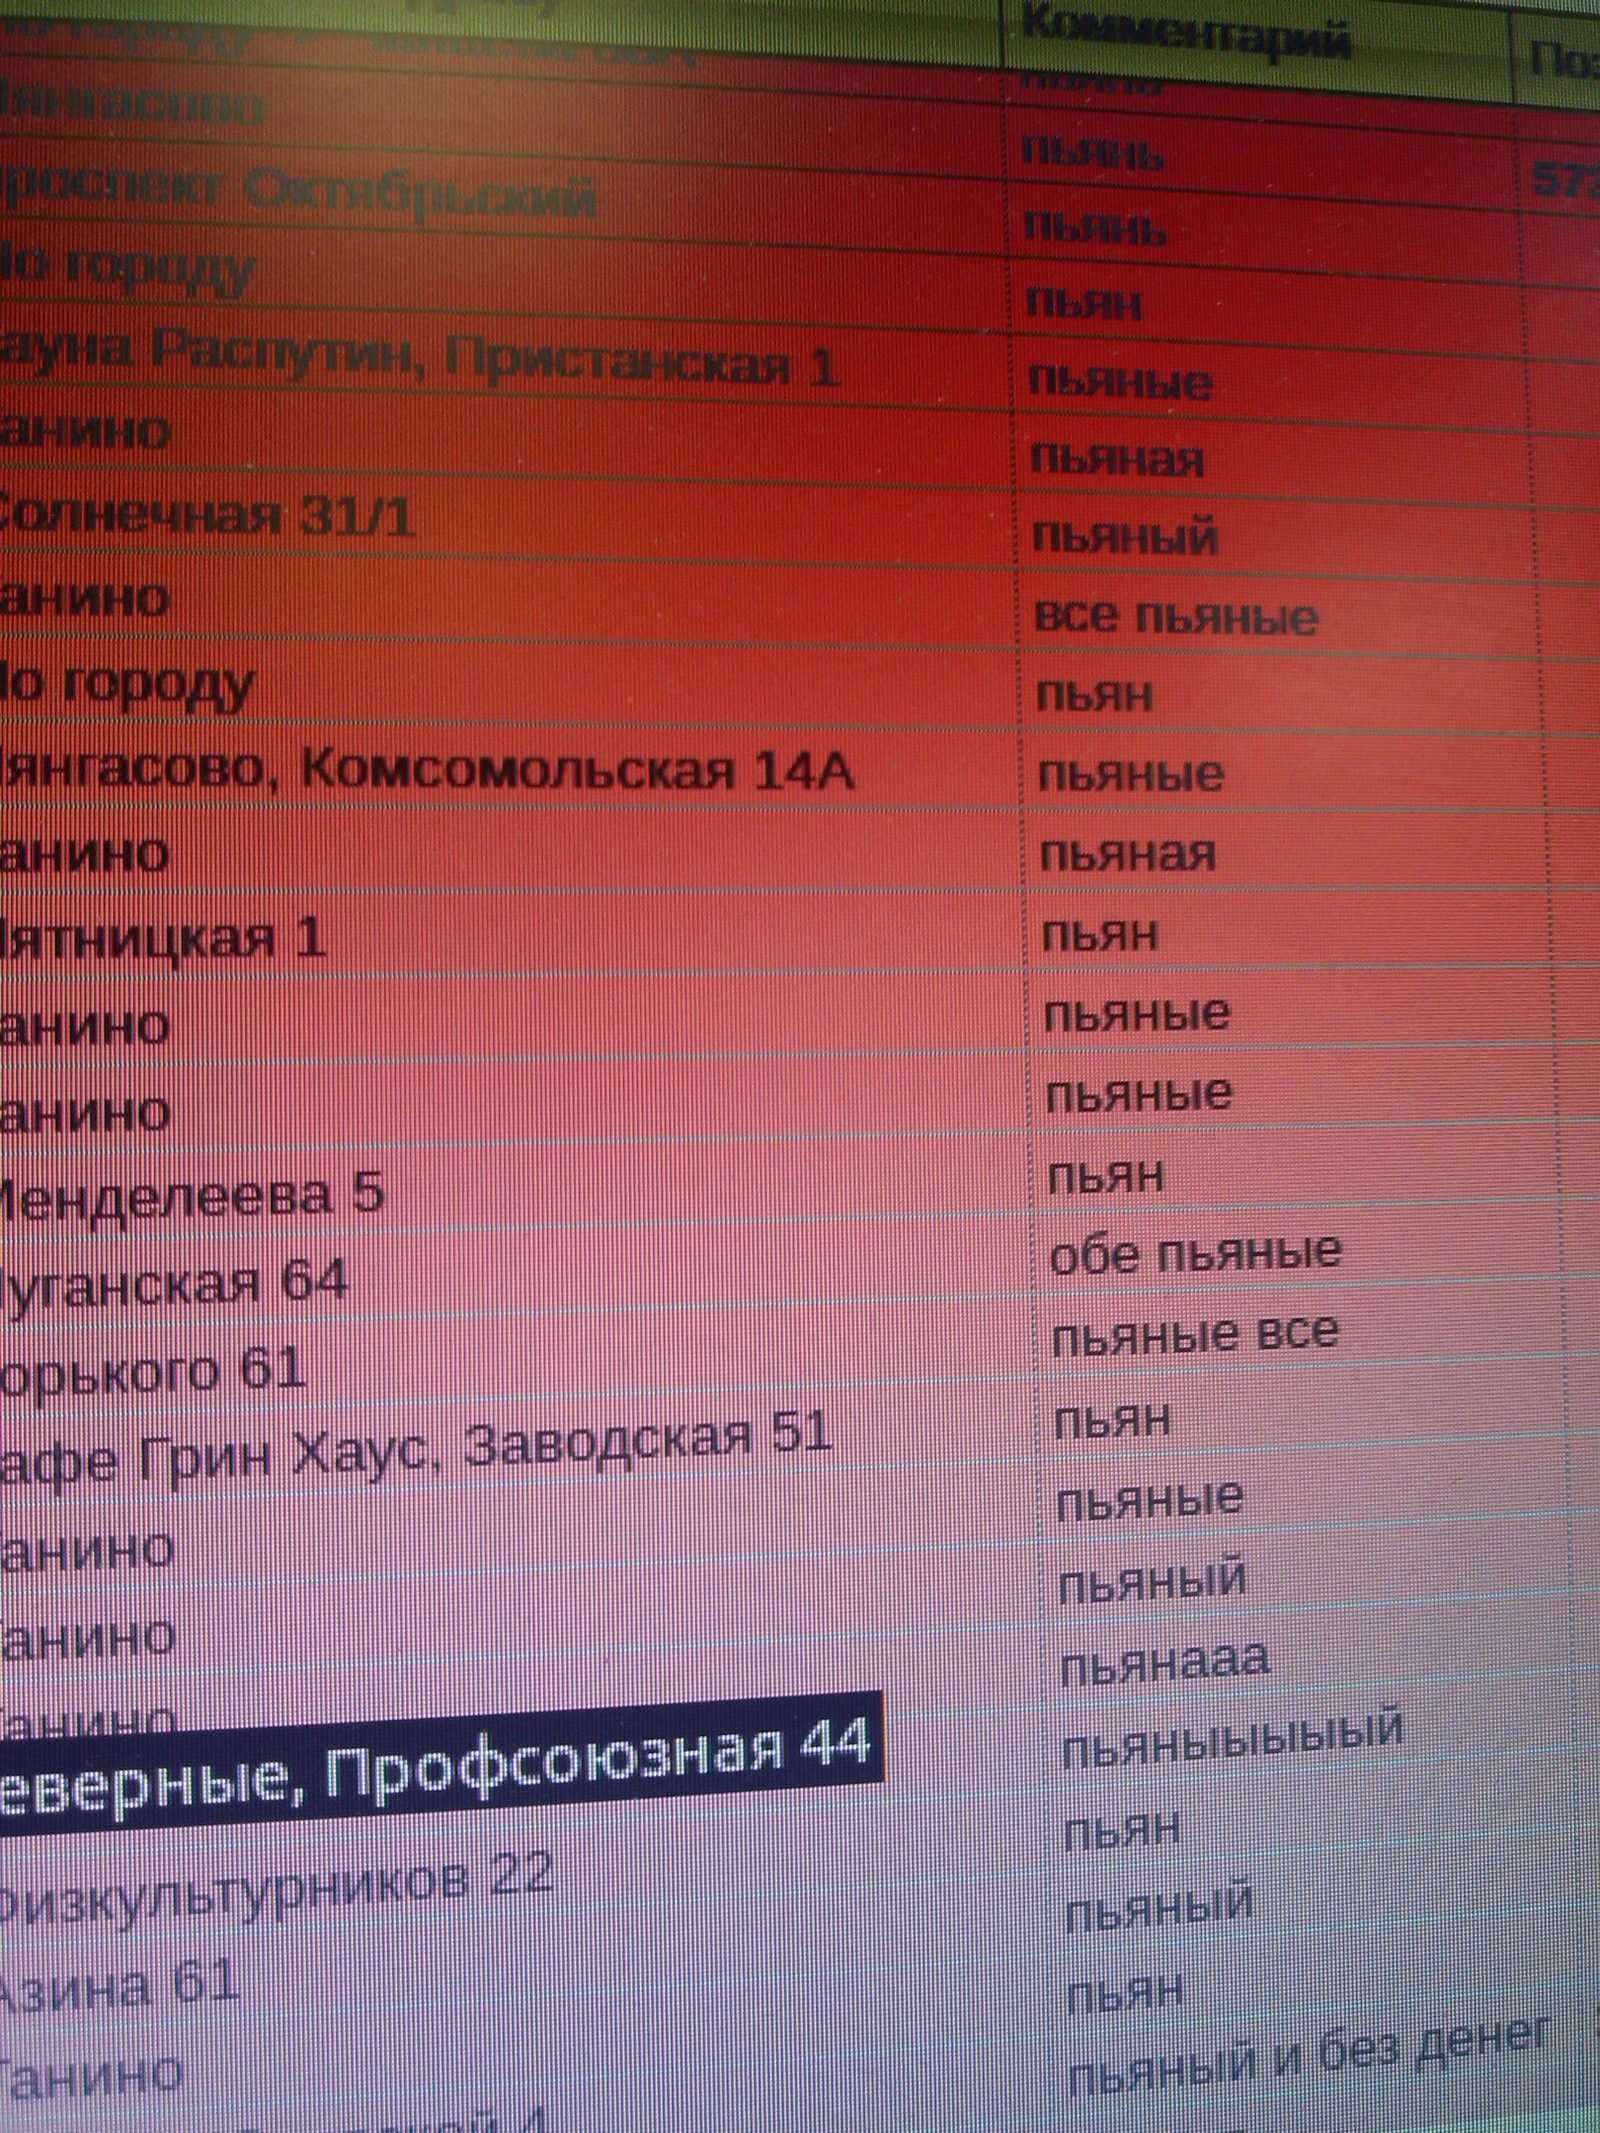Select the 'Лянгасово, Комсомольская 14А' cell
The image size is (1600, 2133).
click(x=427, y=769)
